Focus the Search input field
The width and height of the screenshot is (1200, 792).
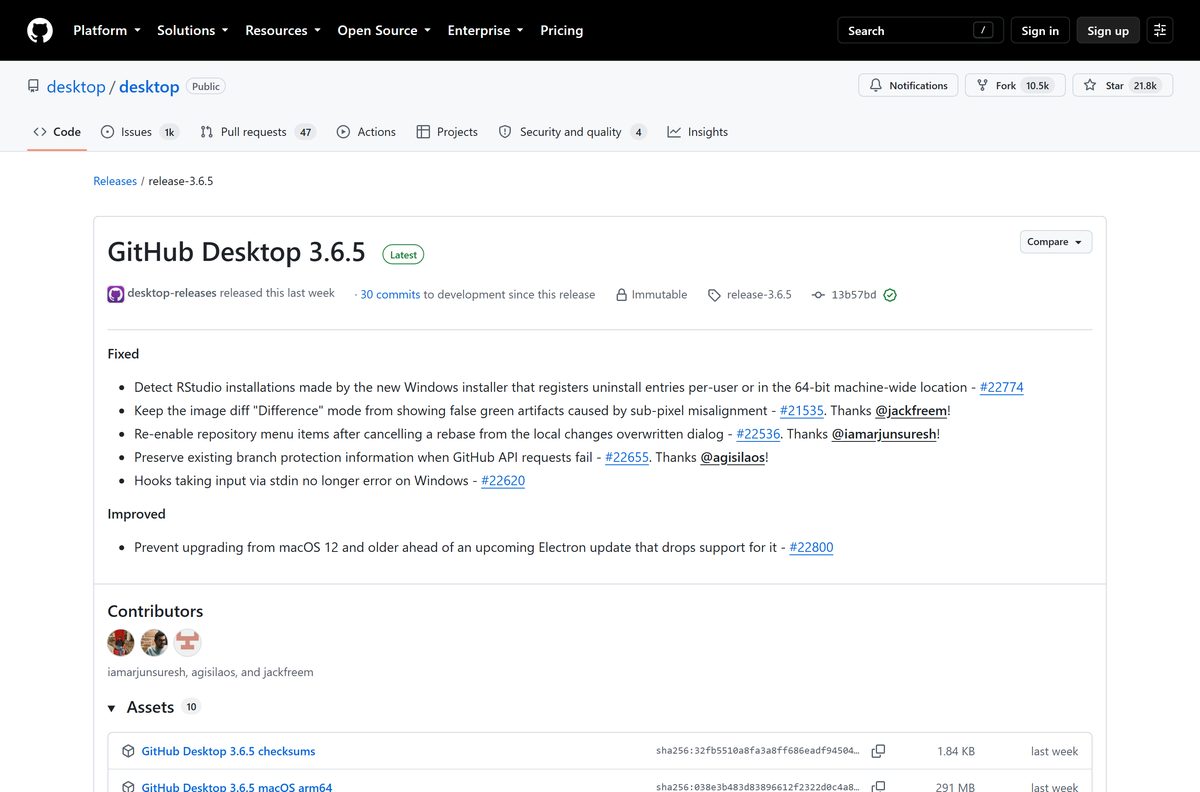pos(920,30)
